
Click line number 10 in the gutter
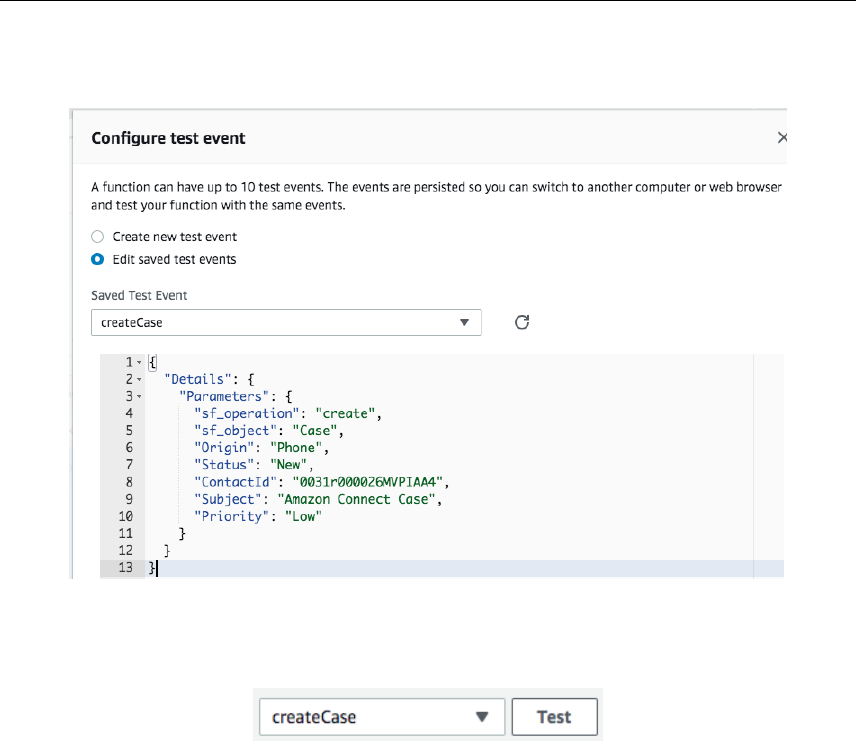125,516
